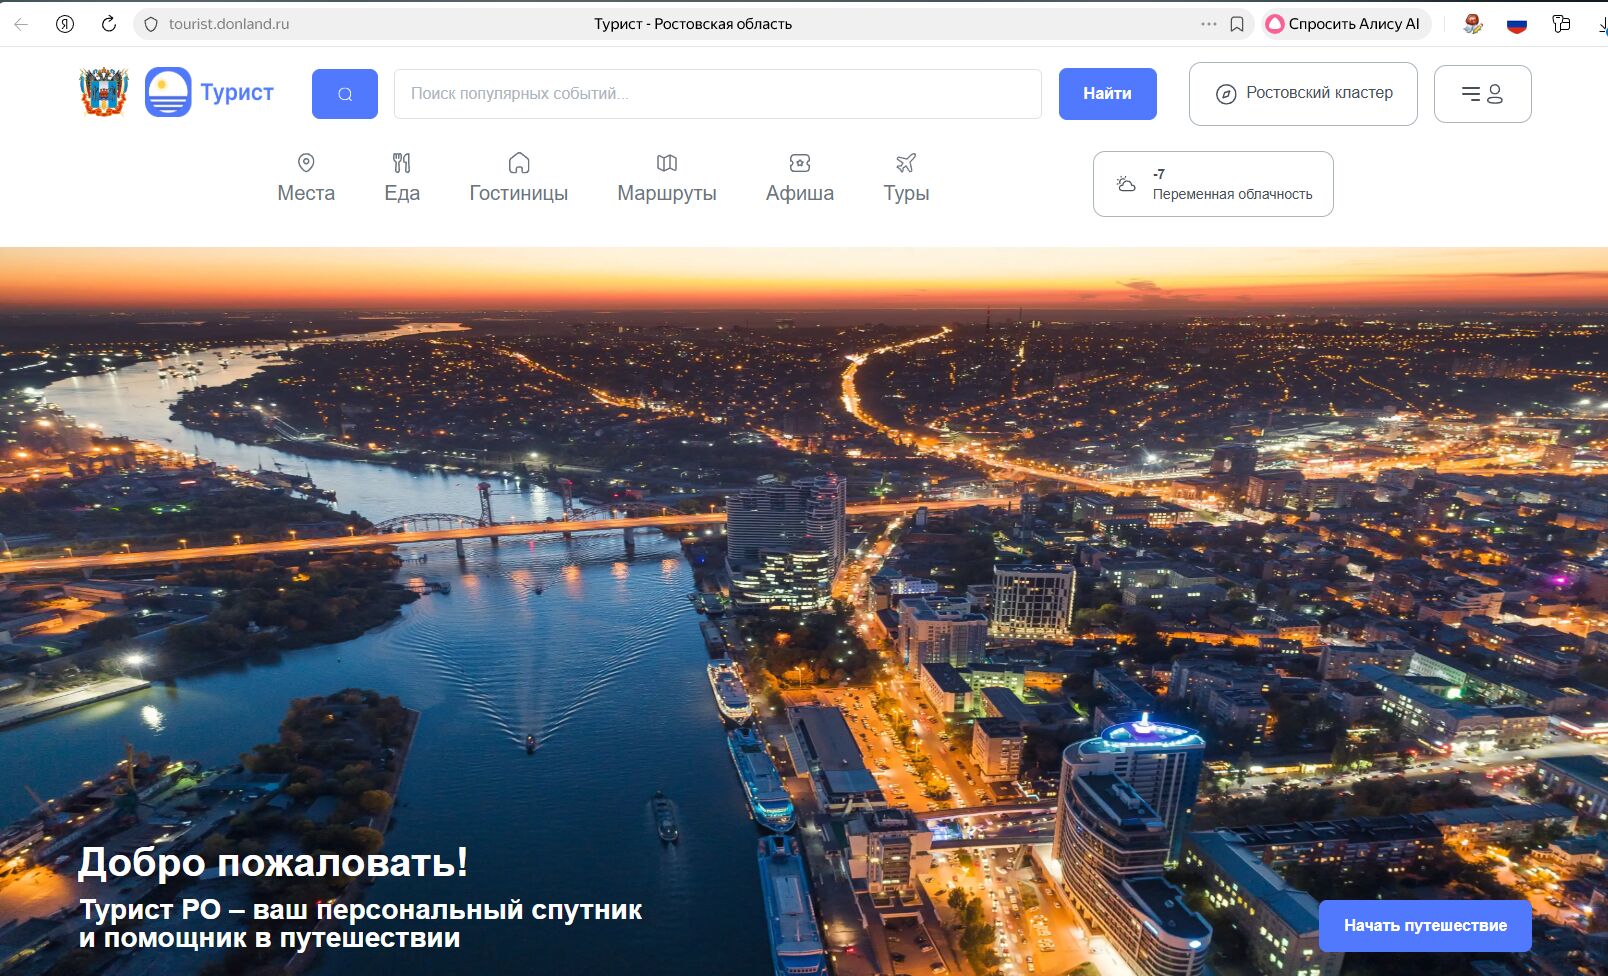Select the Маршруты routes icon
The width and height of the screenshot is (1608, 976).
667,163
